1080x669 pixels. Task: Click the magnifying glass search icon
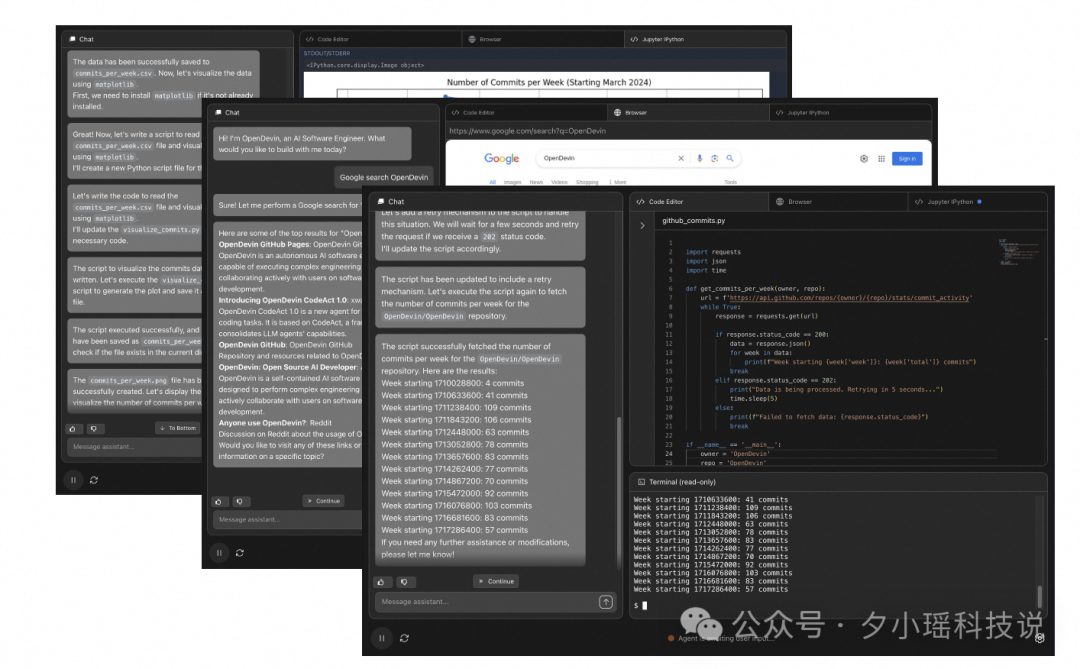pos(730,158)
